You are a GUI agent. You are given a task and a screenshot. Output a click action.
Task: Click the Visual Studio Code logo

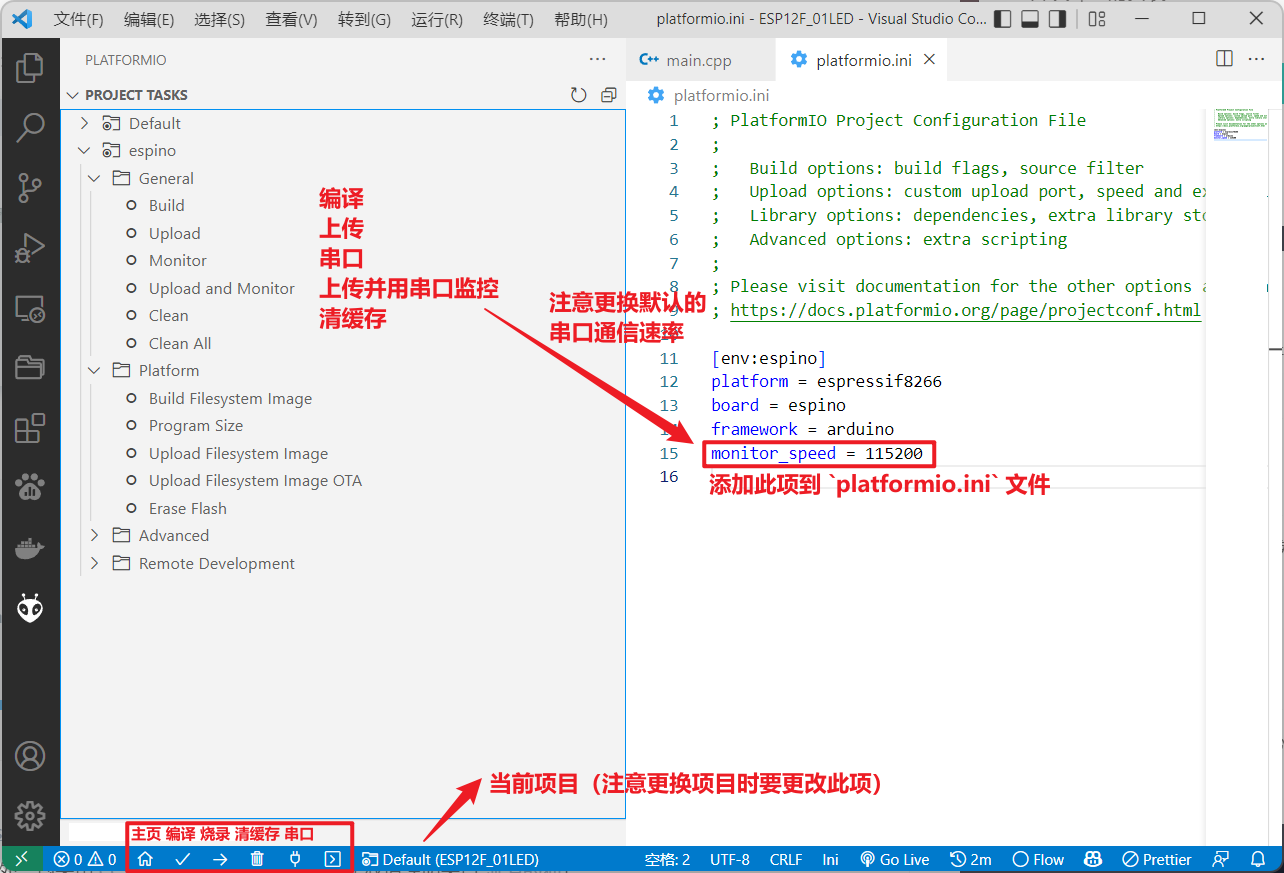[21, 19]
